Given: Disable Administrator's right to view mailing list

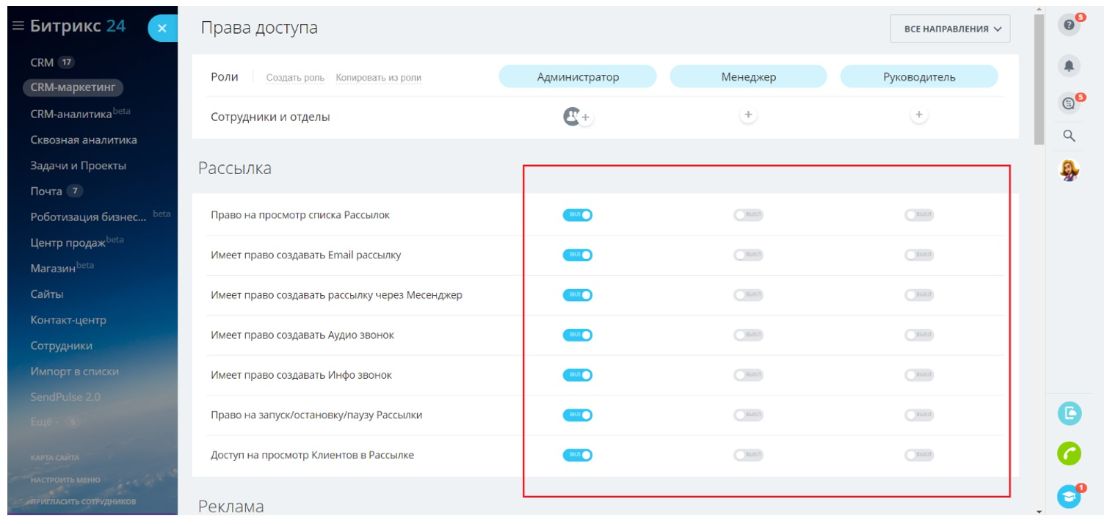Looking at the screenshot, I should coord(577,215).
